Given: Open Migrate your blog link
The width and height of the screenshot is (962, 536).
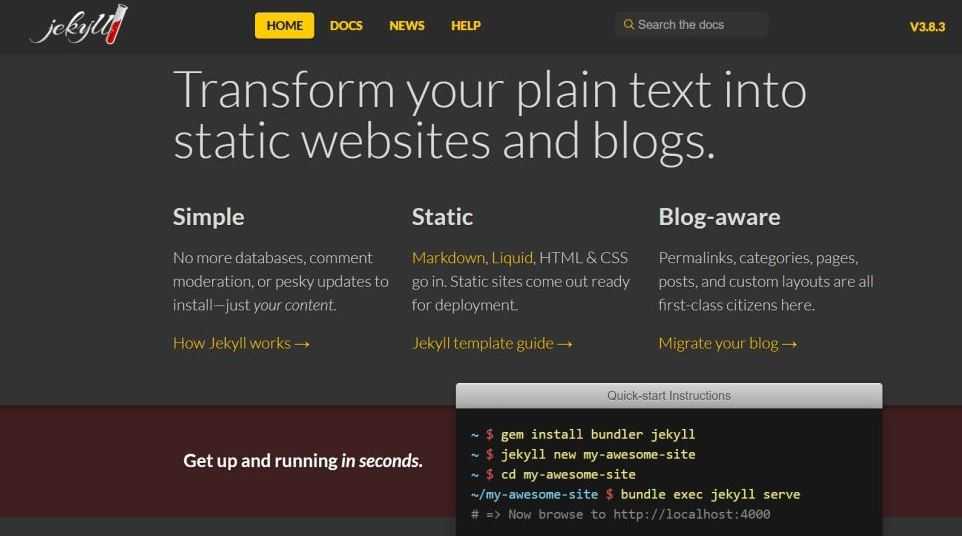Looking at the screenshot, I should pyautogui.click(x=728, y=343).
